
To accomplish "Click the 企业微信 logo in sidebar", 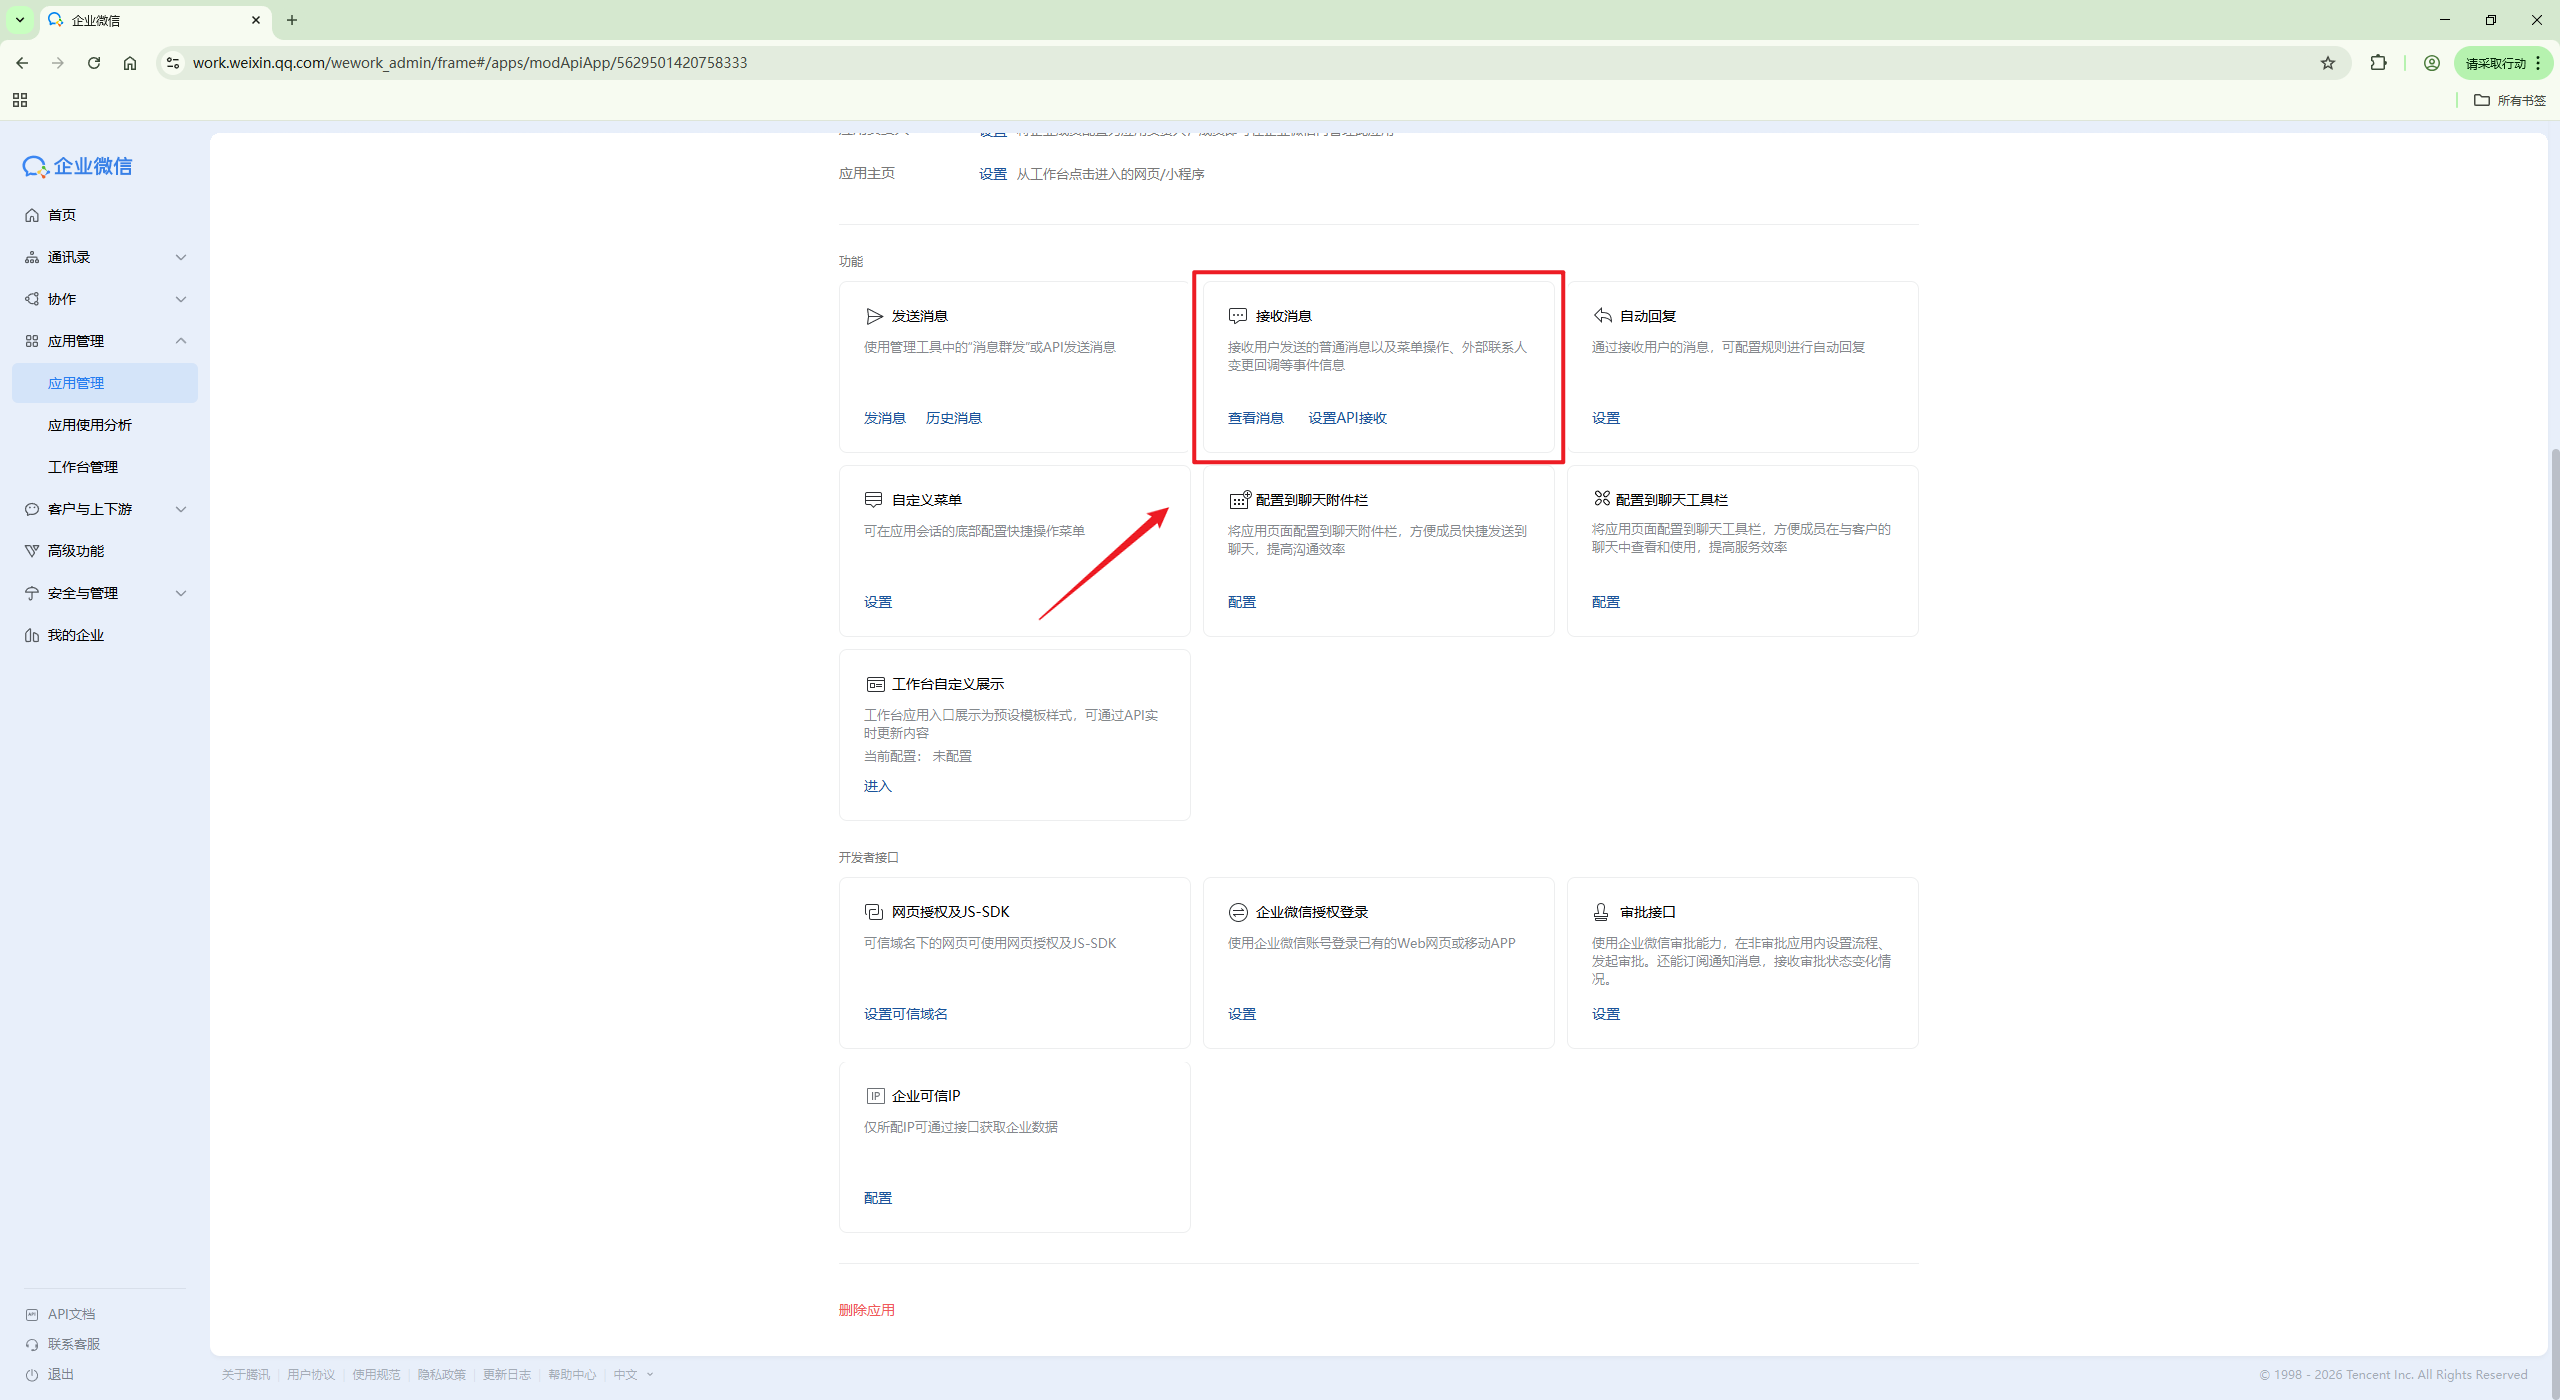I will pos(77,166).
